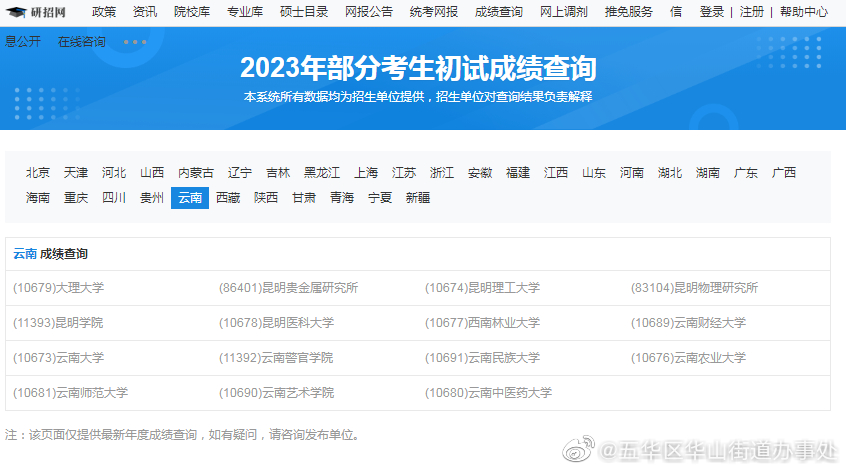The image size is (846, 471).
Task: Click the 注册 link
Action: (752, 12)
